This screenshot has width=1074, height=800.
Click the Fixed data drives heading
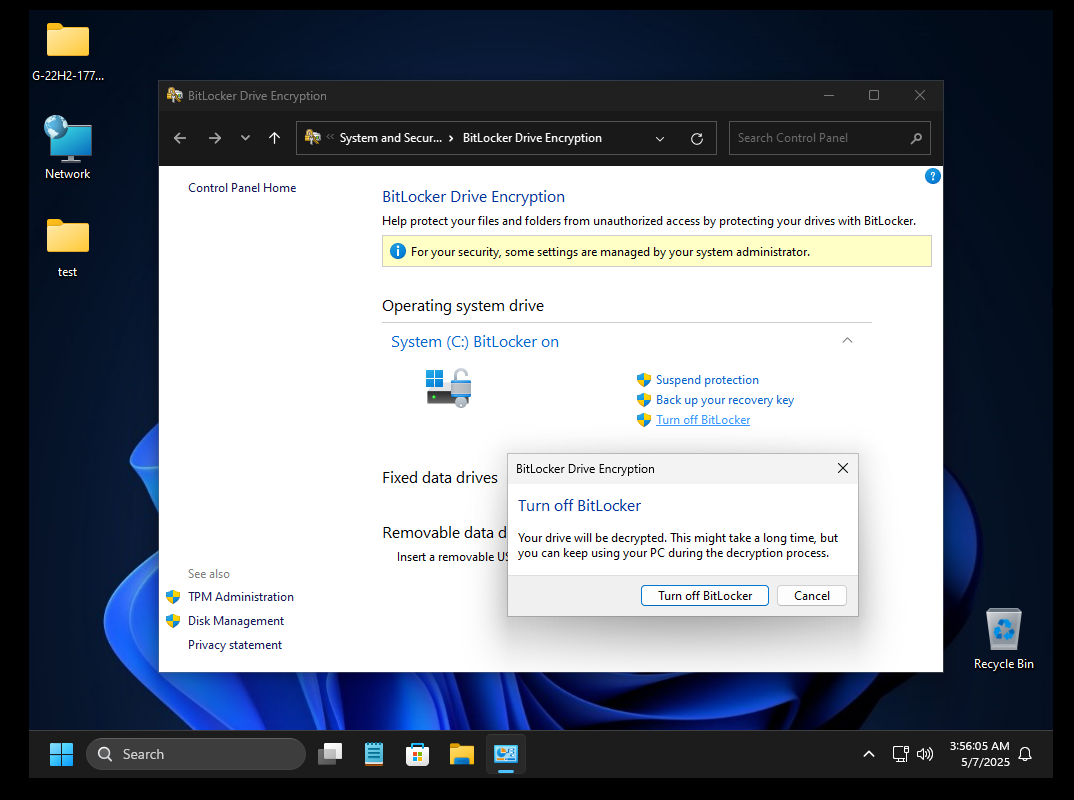[440, 477]
